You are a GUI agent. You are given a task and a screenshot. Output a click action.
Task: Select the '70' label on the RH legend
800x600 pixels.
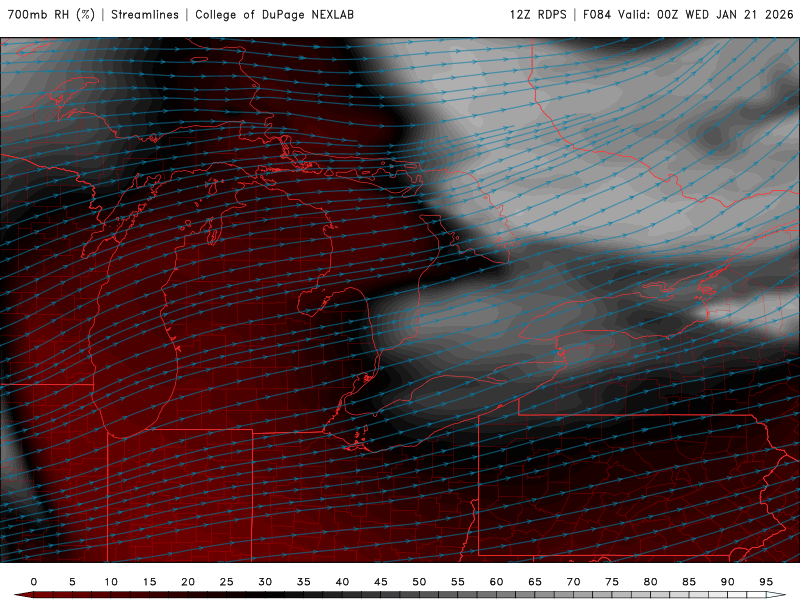click(573, 582)
